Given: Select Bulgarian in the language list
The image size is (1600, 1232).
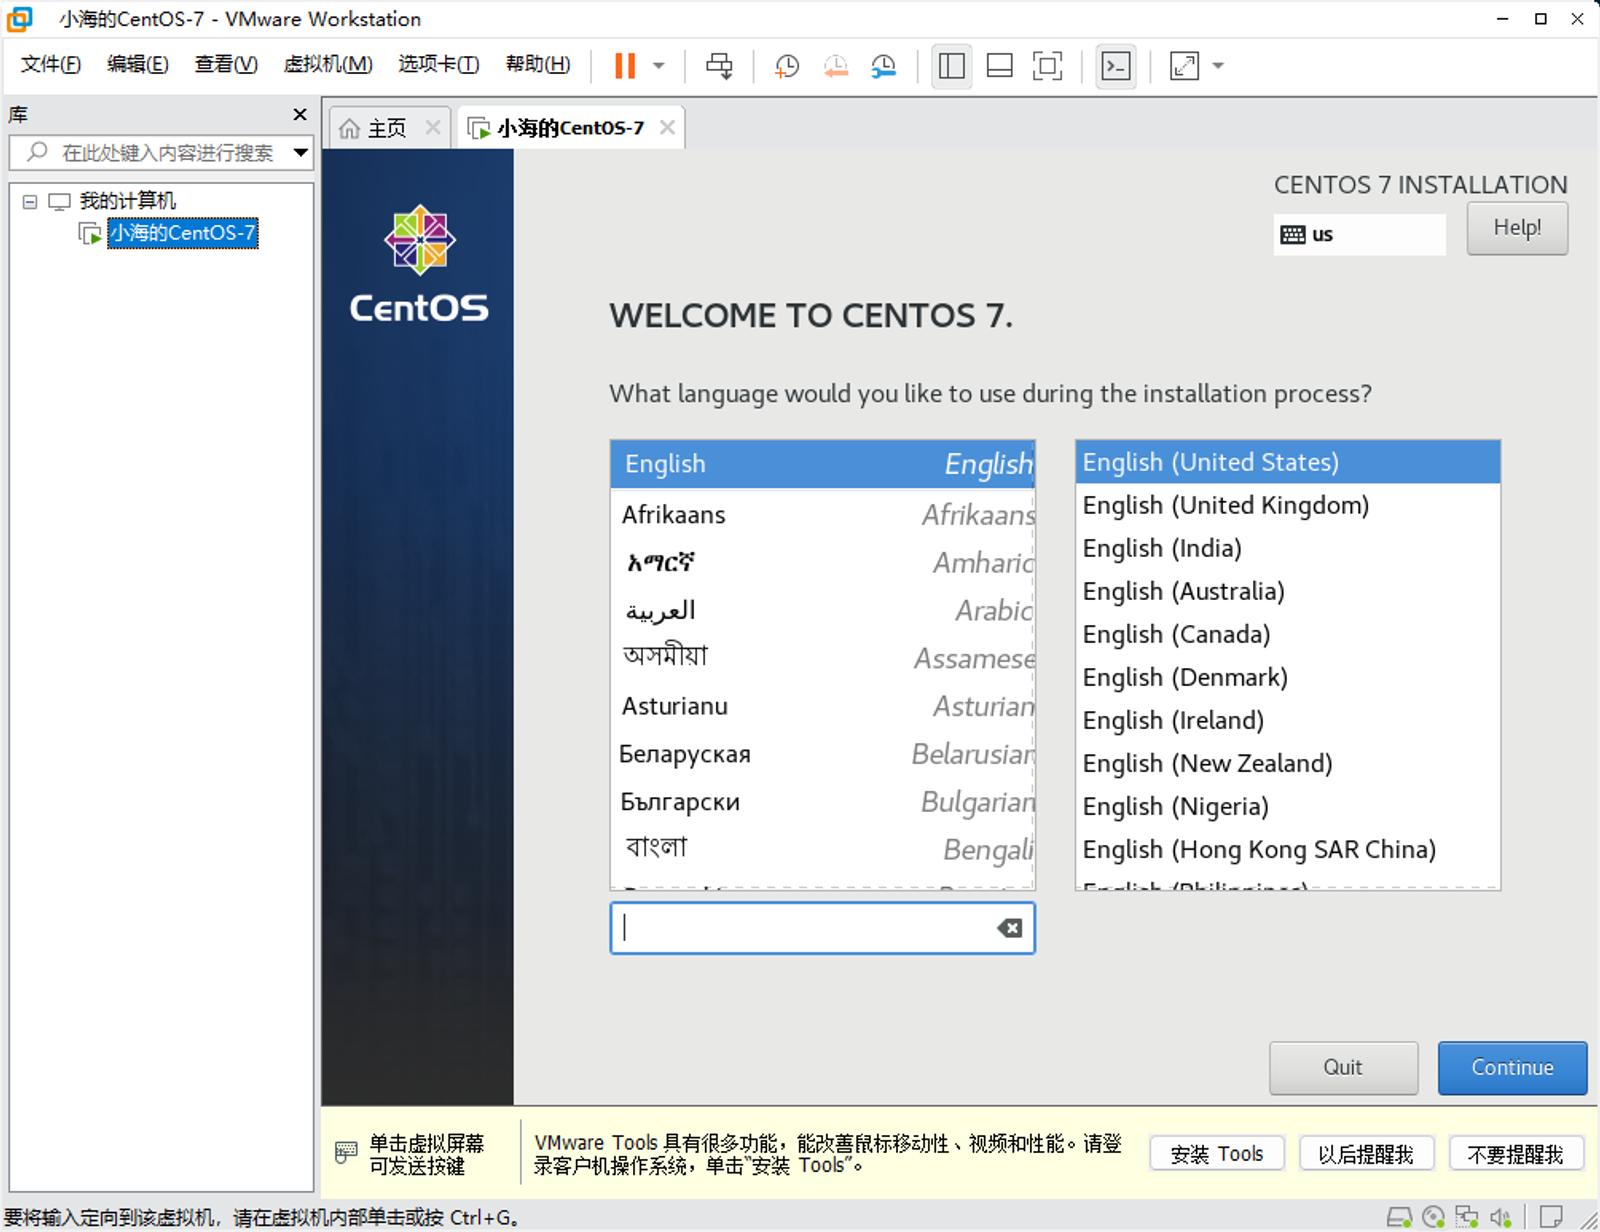Looking at the screenshot, I should coord(823,802).
